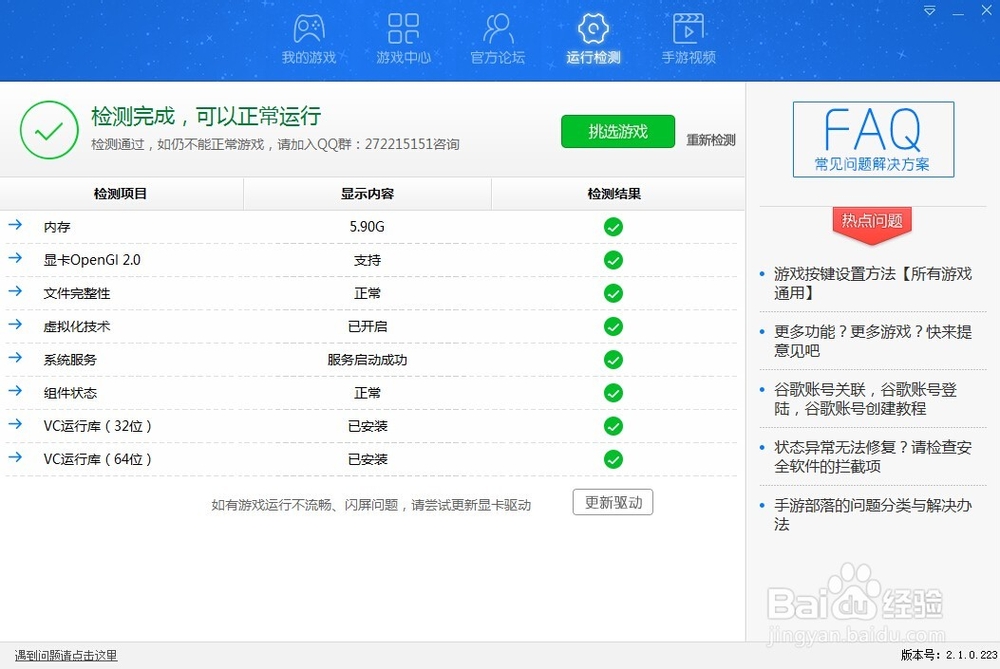Screen dimensions: 1000x669
Task: Click 重新检测 to rerun detection
Action: click(710, 140)
